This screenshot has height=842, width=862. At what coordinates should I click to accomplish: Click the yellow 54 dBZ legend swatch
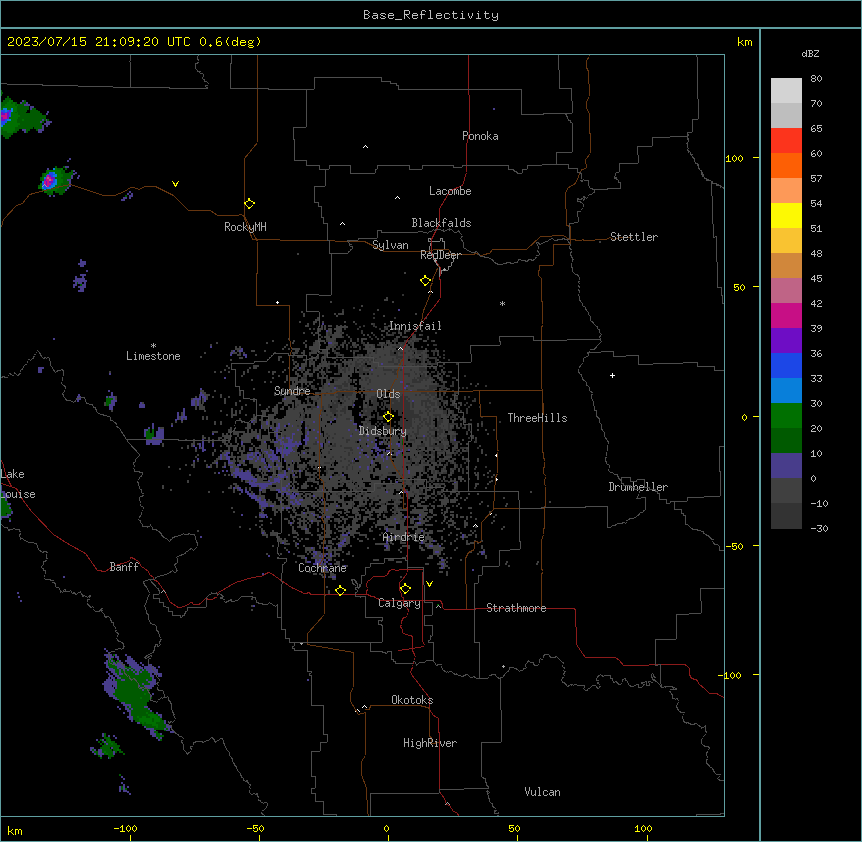(x=786, y=215)
